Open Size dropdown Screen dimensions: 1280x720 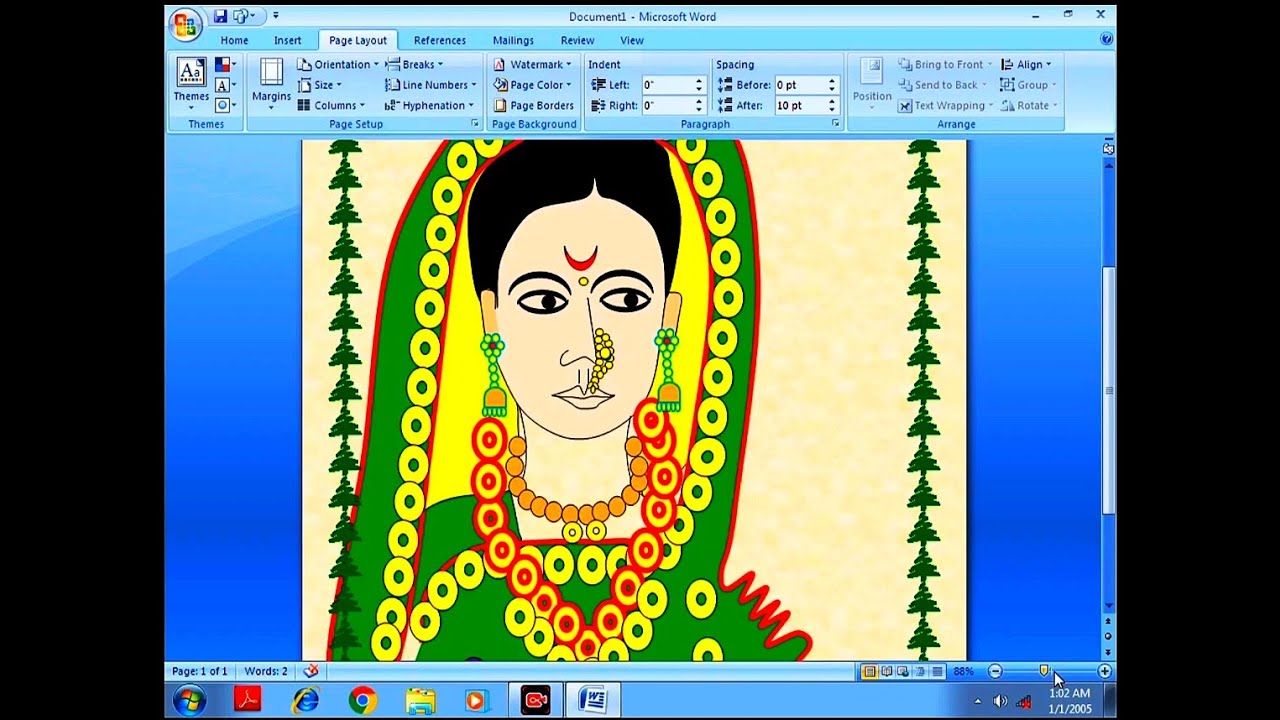320,85
